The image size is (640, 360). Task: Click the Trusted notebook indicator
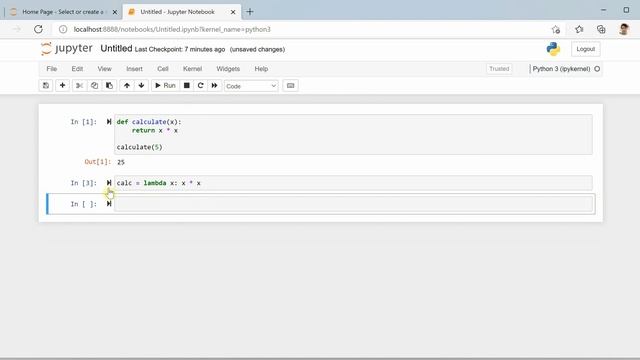[499, 69]
